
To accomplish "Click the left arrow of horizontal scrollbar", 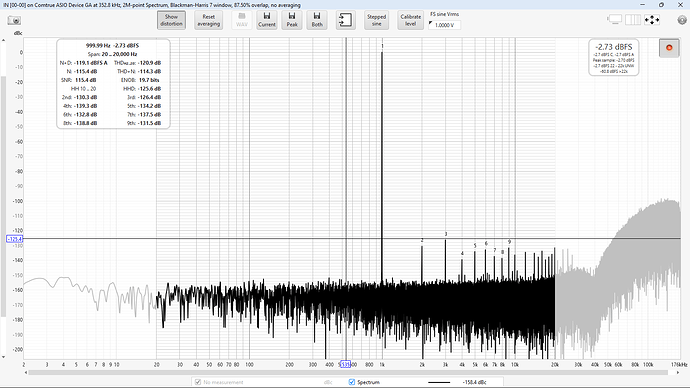I will [x=26, y=373].
